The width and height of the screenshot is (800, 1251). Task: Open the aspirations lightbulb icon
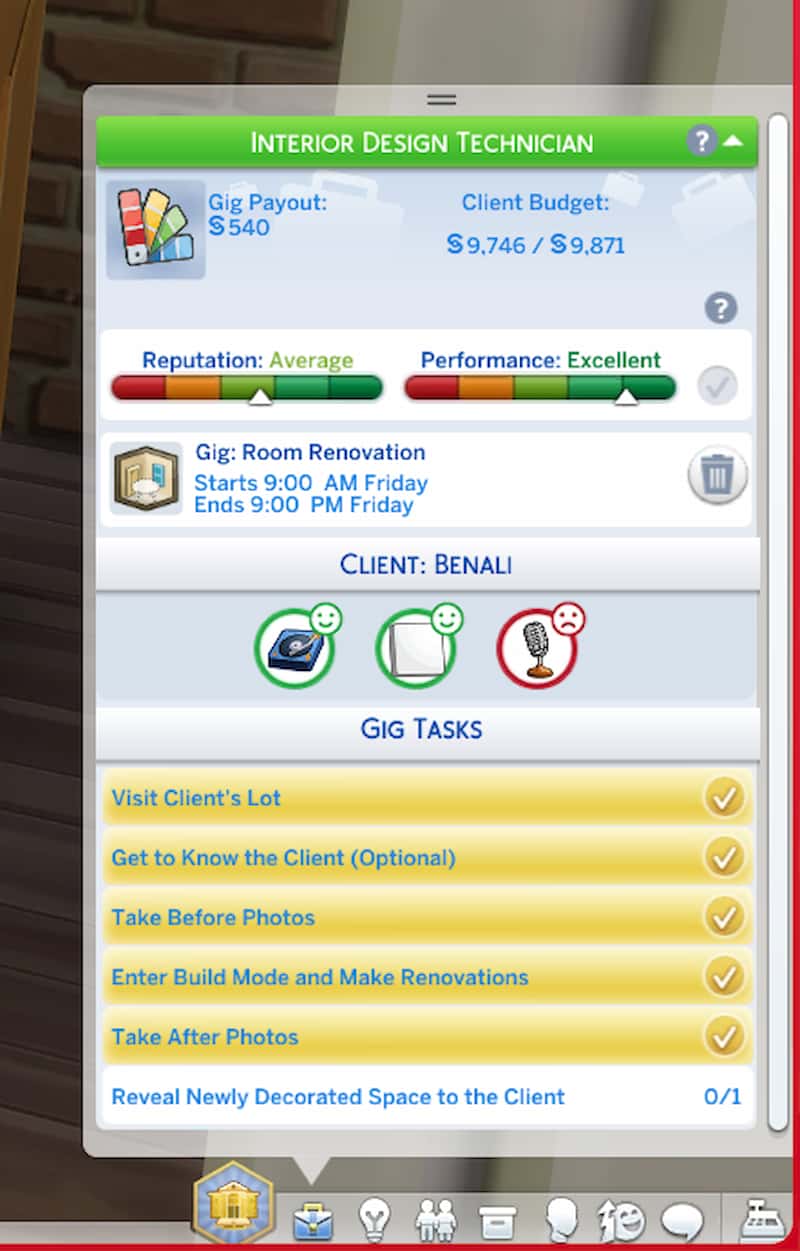pyautogui.click(x=374, y=1220)
